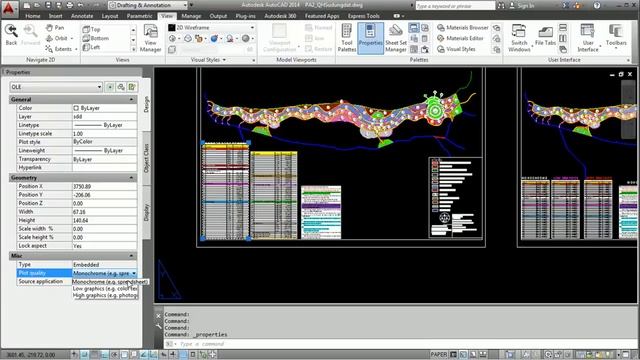Open the Toolbars menu button
Screen dimensions: 640x360
point(616,36)
